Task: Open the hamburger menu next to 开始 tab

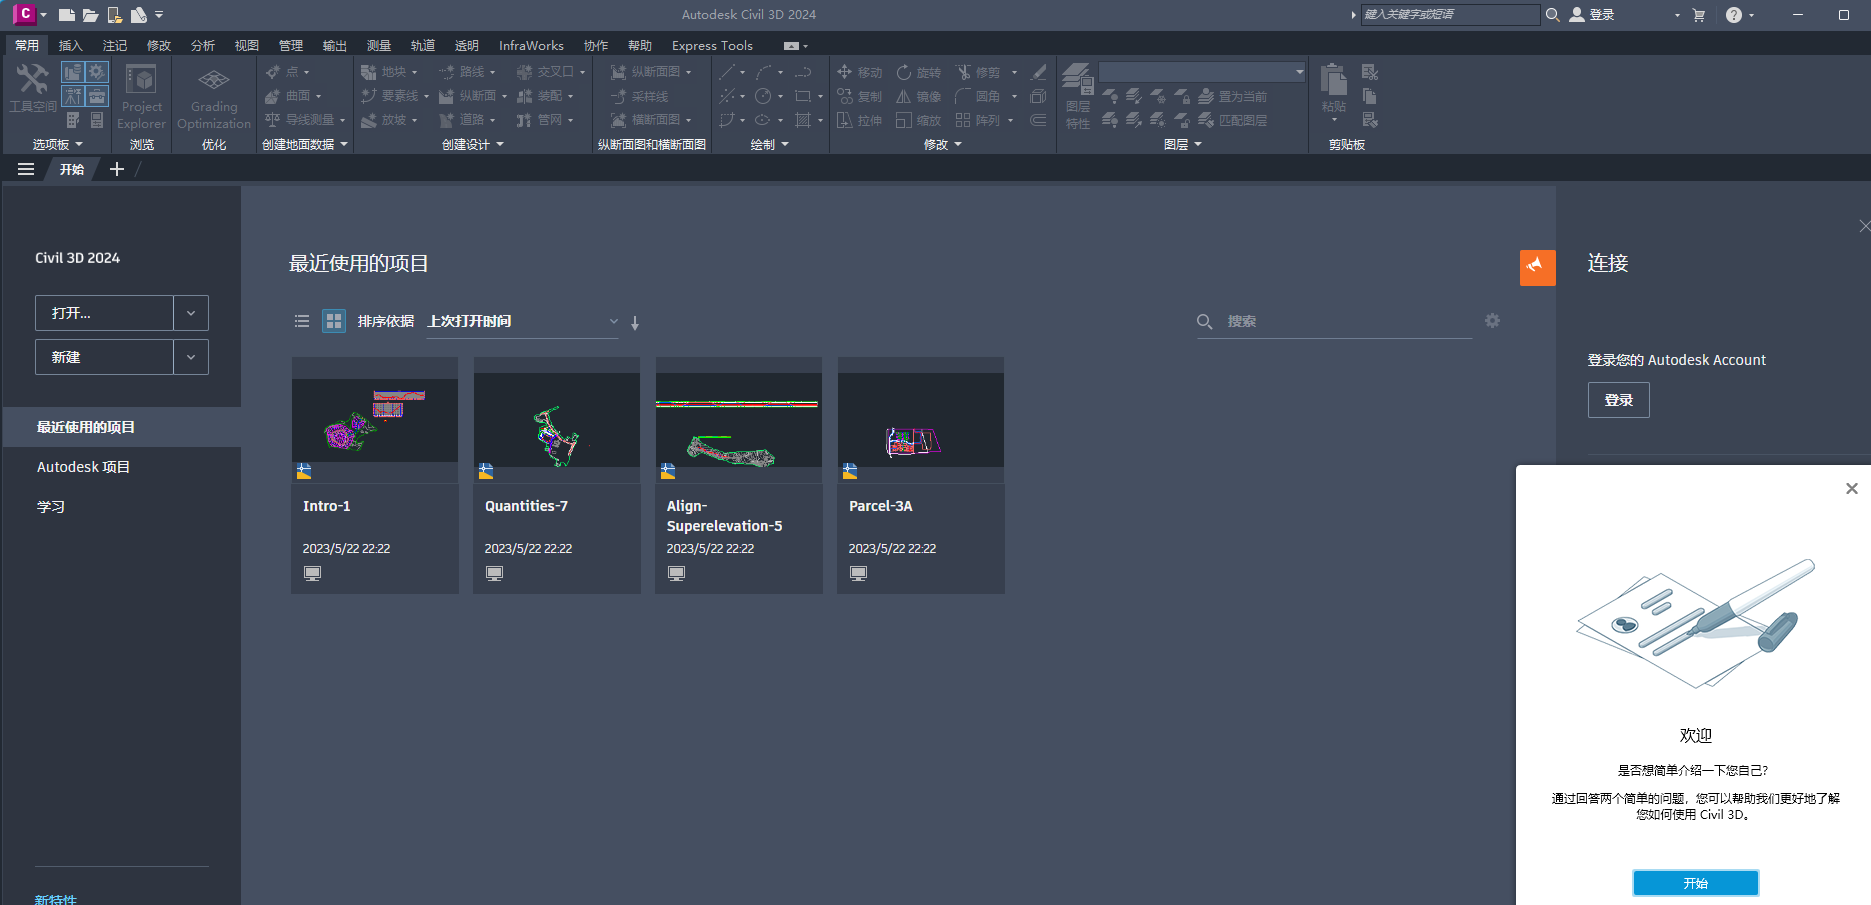Action: [x=26, y=169]
